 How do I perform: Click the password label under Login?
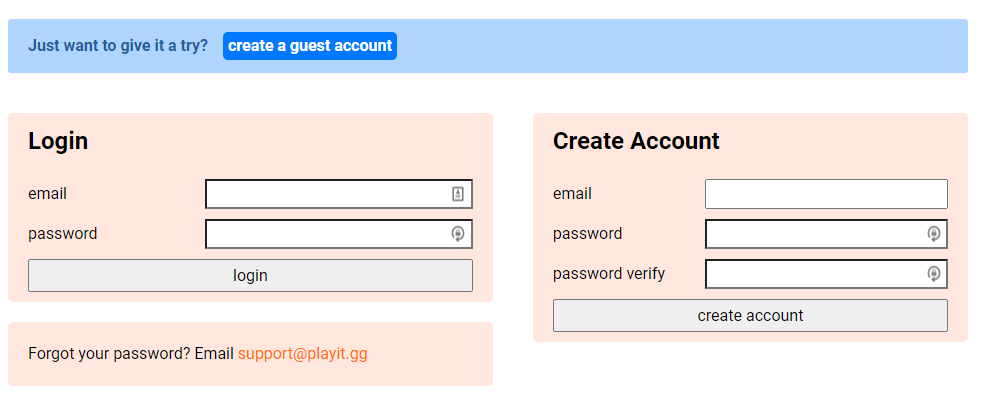[x=63, y=234]
